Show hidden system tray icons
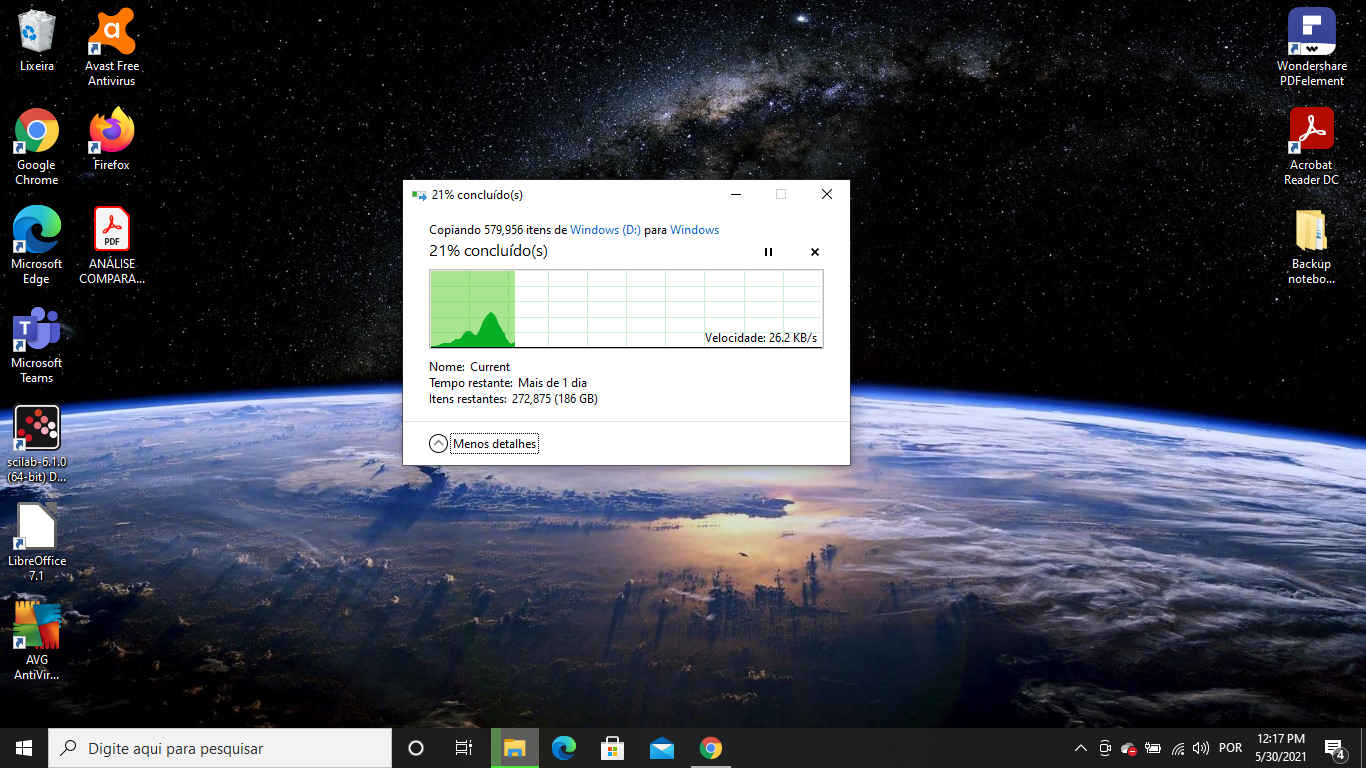 [x=1081, y=748]
